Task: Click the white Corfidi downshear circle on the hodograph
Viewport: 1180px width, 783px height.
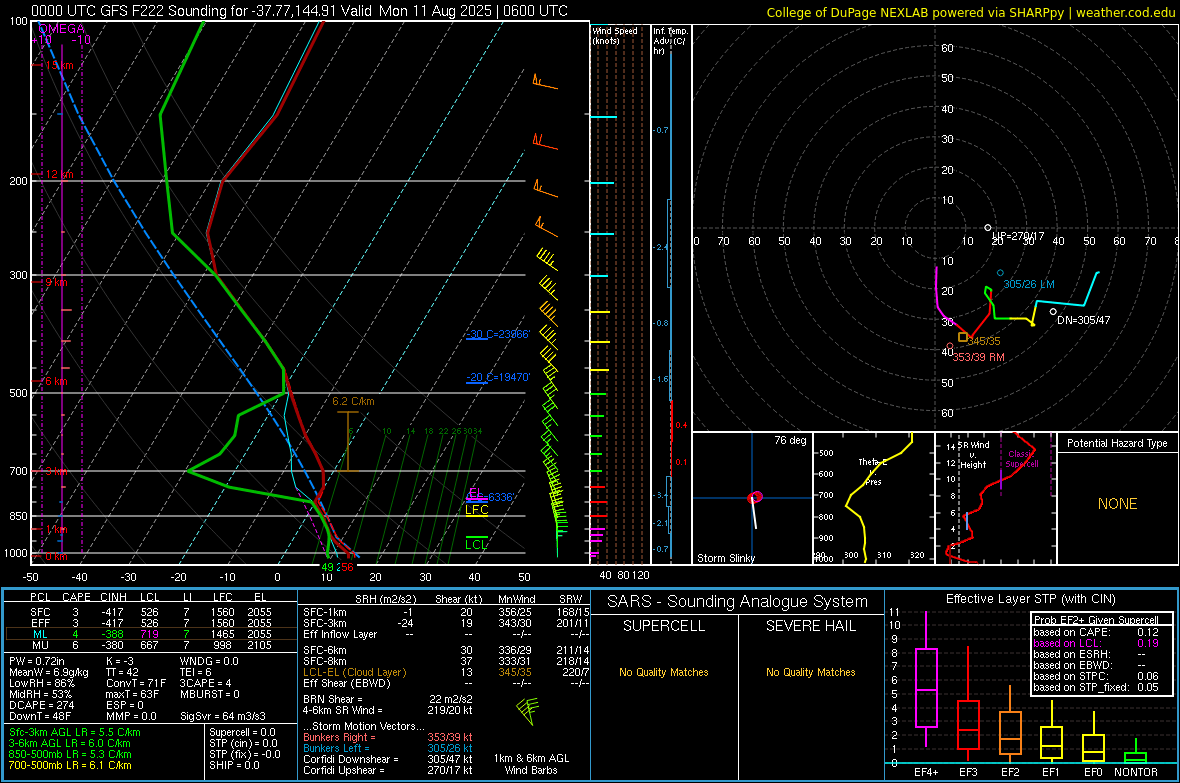Action: 1053,312
